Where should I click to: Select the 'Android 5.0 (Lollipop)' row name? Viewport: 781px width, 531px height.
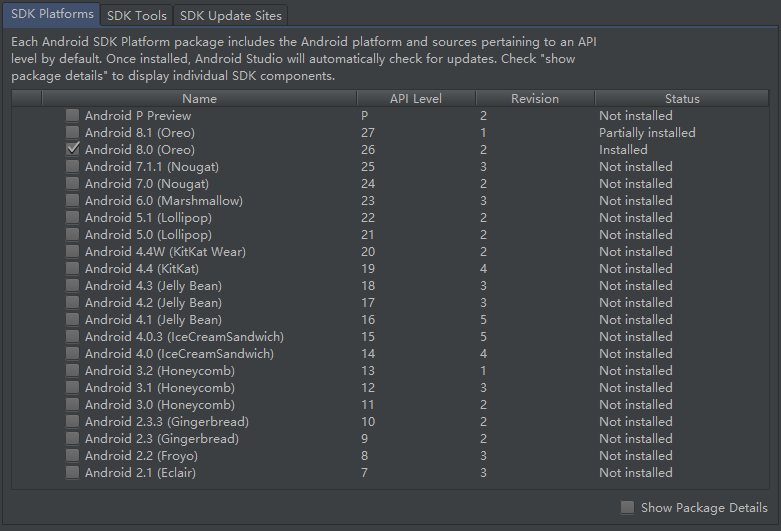pyautogui.click(x=148, y=235)
